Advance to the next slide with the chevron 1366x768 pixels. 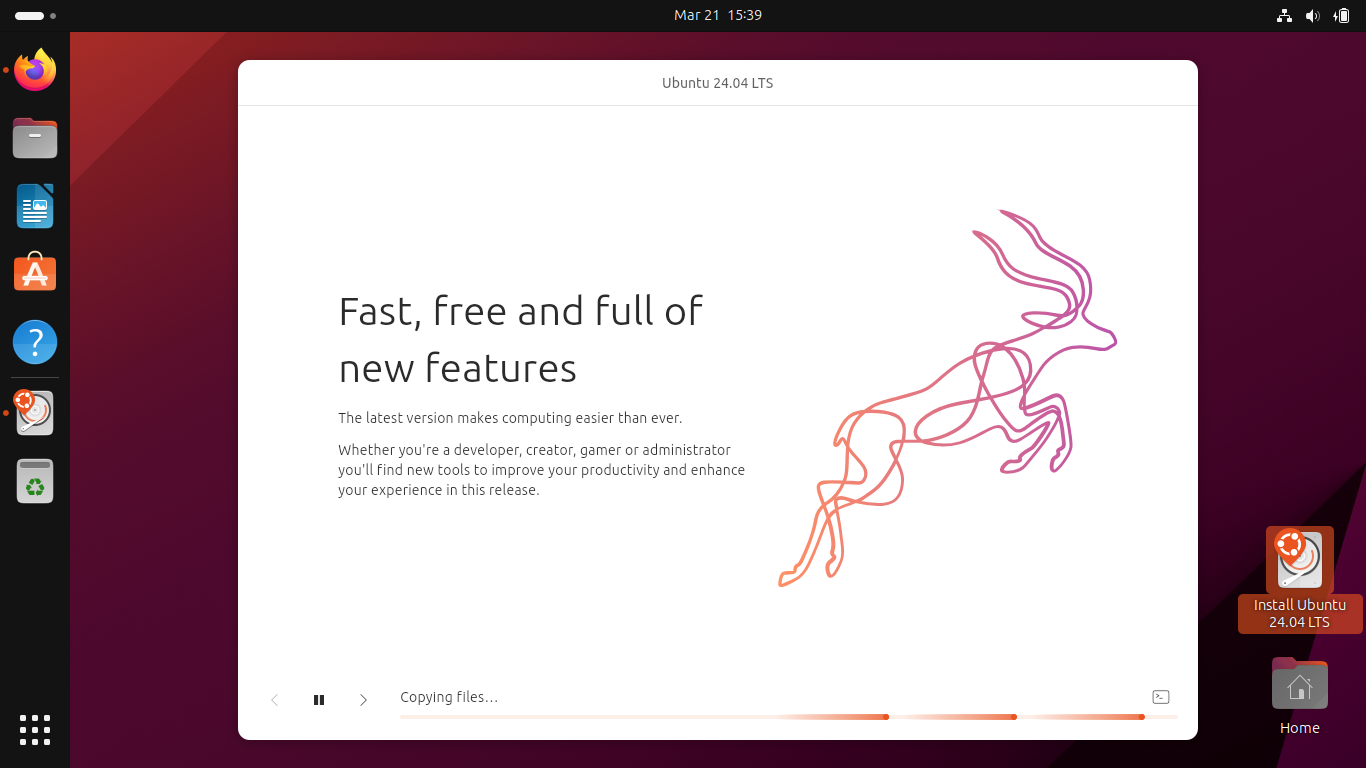tap(363, 699)
